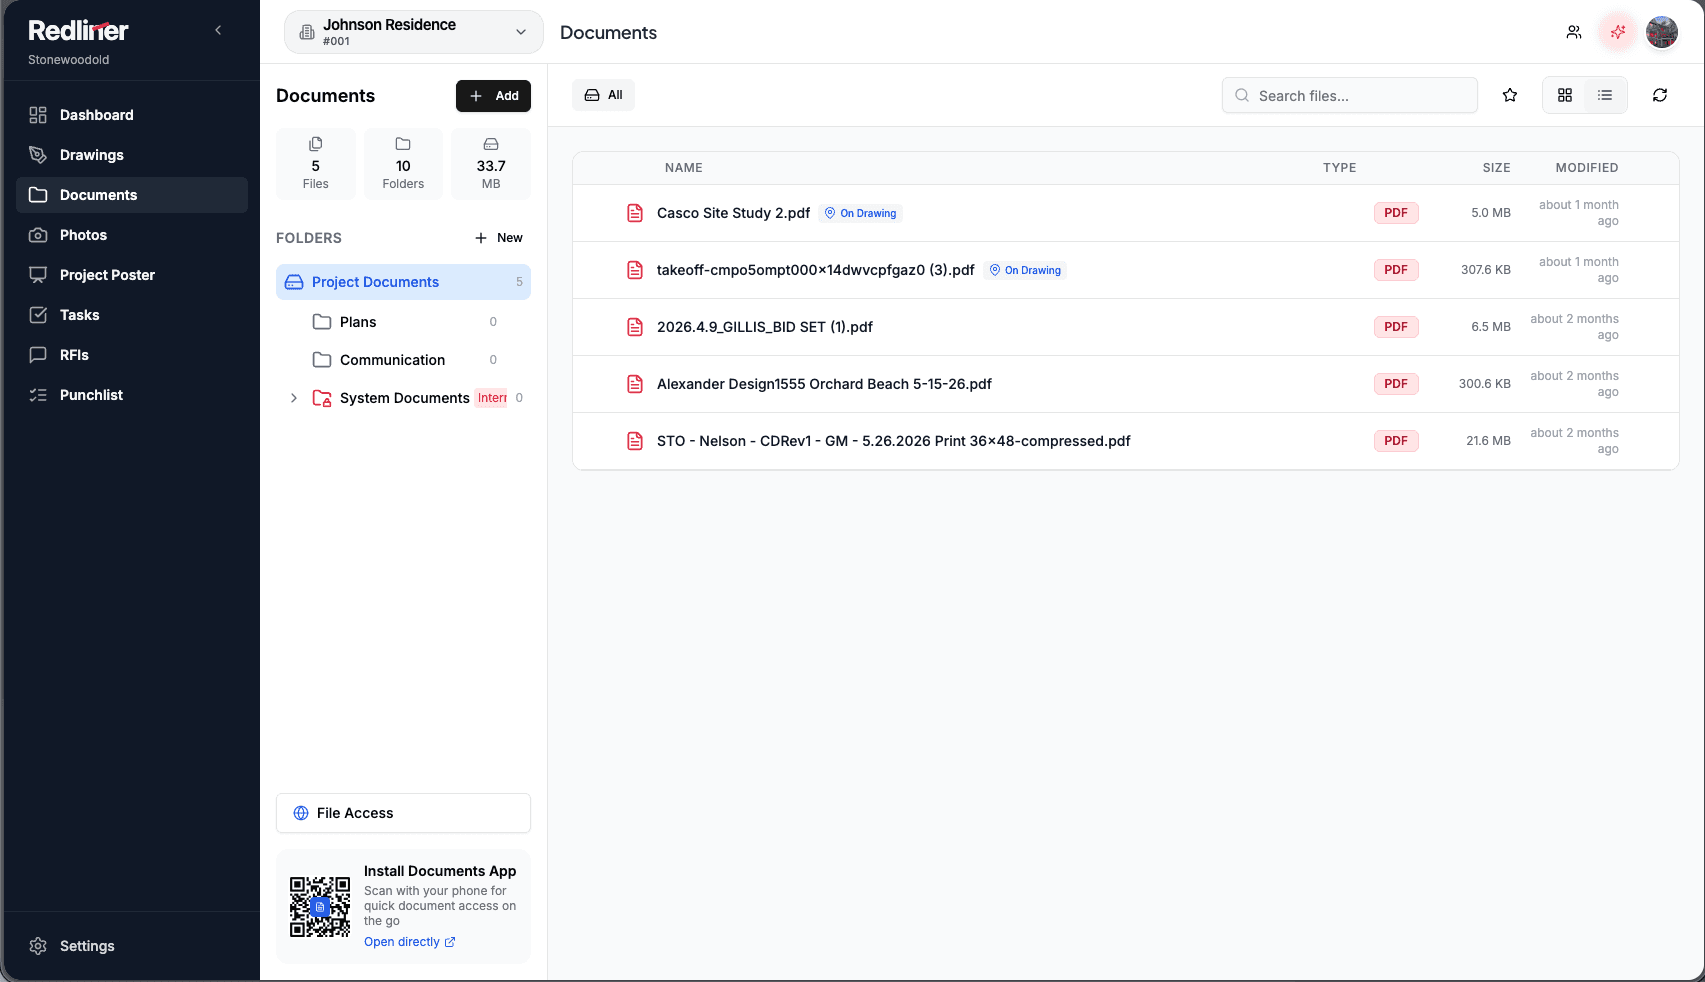This screenshot has height=982, width=1705.
Task: Open the Punchlist page
Action: pos(132,395)
